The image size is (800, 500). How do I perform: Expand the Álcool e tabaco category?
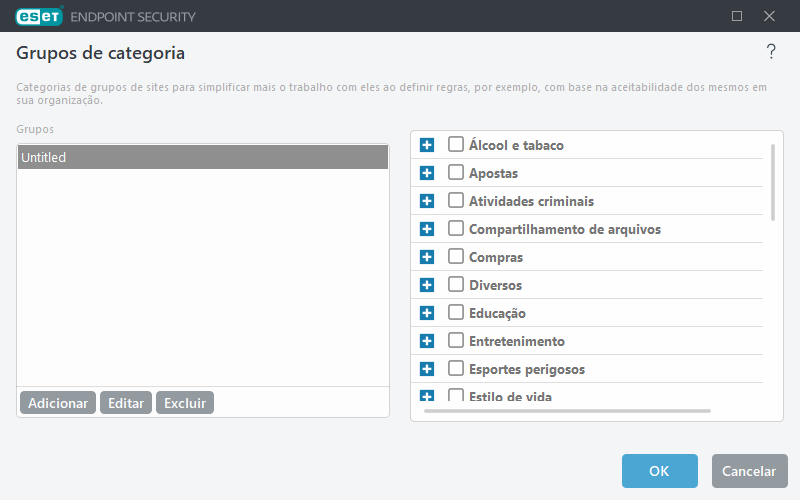tap(427, 145)
